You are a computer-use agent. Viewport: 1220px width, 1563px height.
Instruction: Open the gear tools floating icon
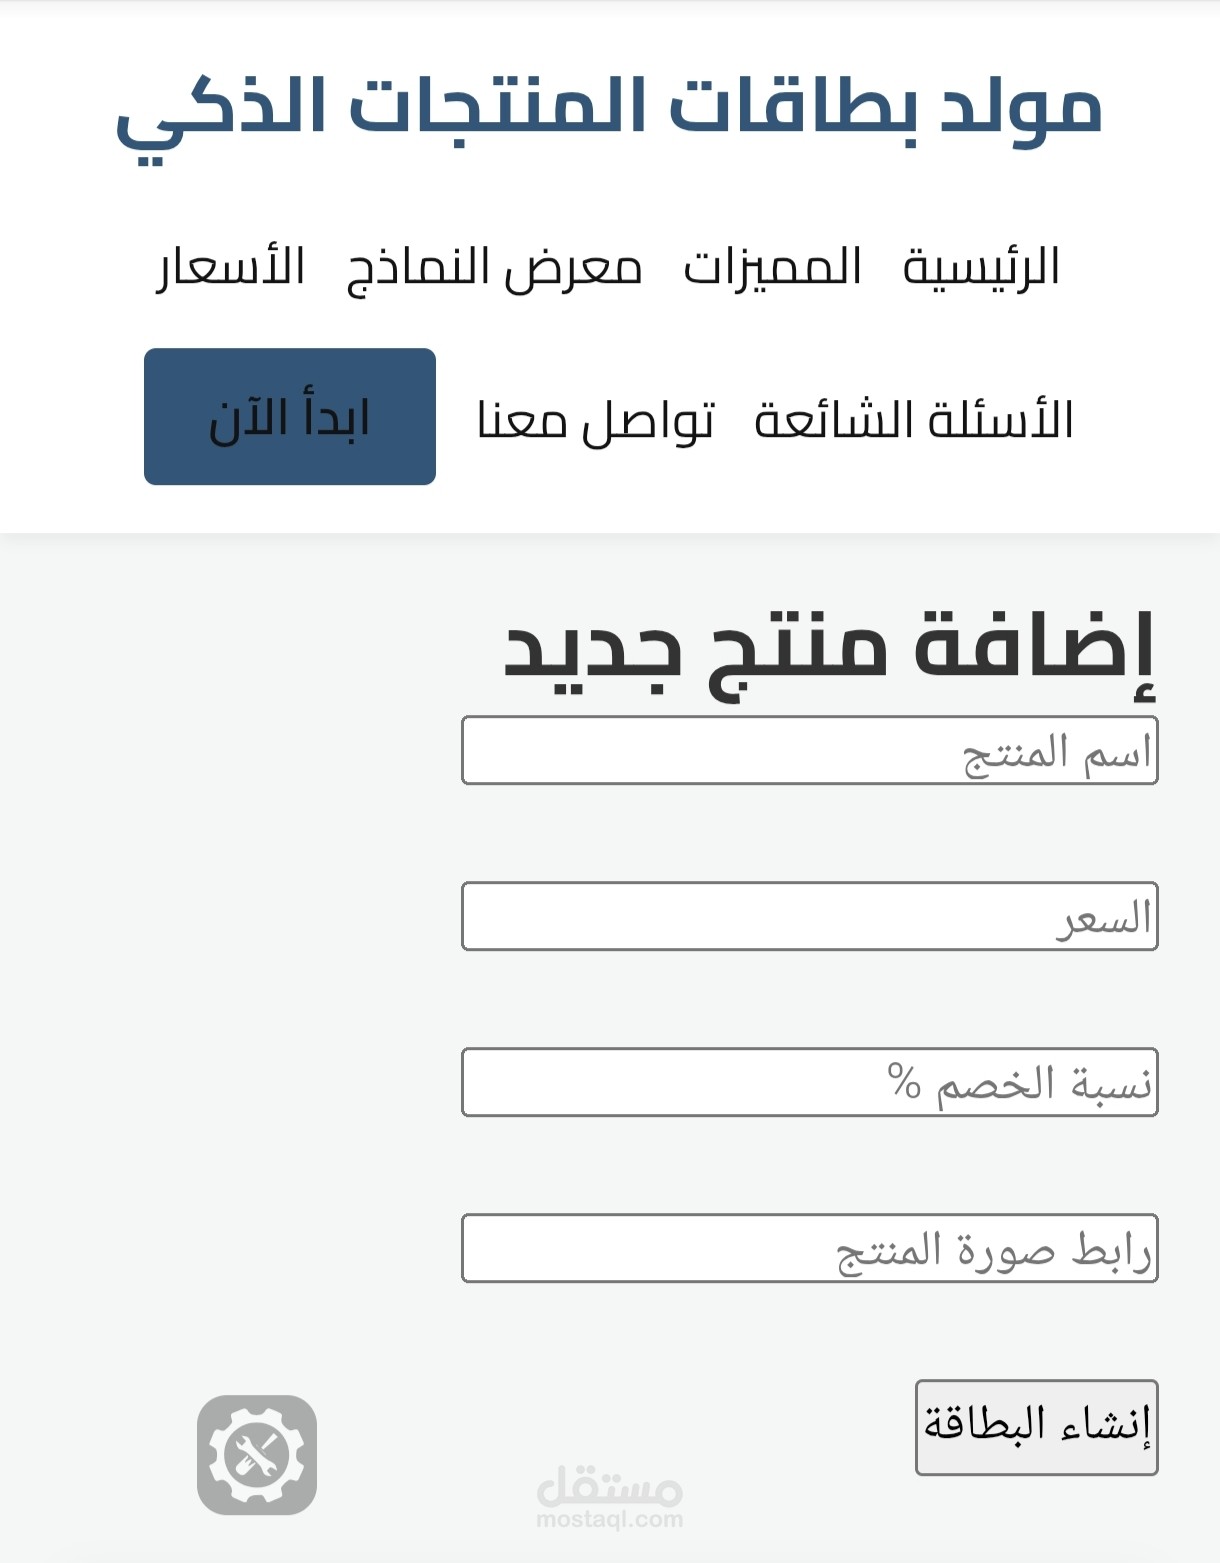click(x=257, y=1455)
